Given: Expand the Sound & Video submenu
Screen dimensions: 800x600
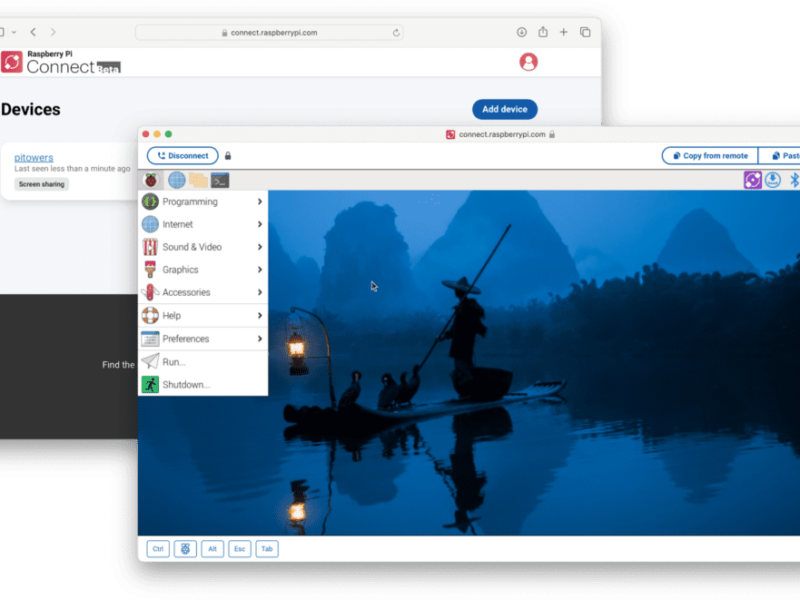Looking at the screenshot, I should click(200, 247).
